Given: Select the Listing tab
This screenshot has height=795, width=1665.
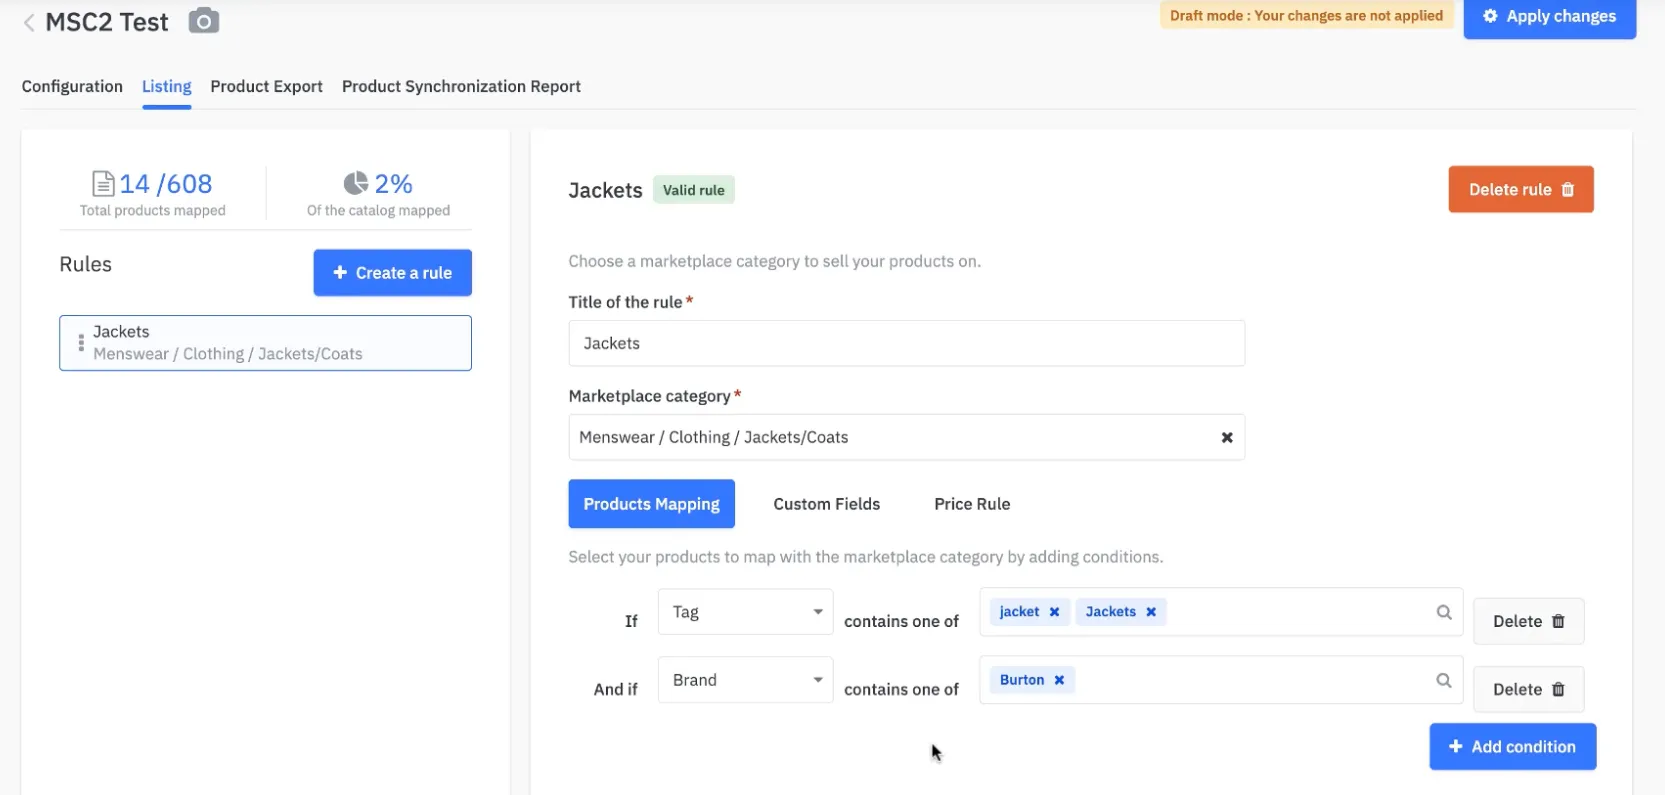Looking at the screenshot, I should (x=167, y=86).
